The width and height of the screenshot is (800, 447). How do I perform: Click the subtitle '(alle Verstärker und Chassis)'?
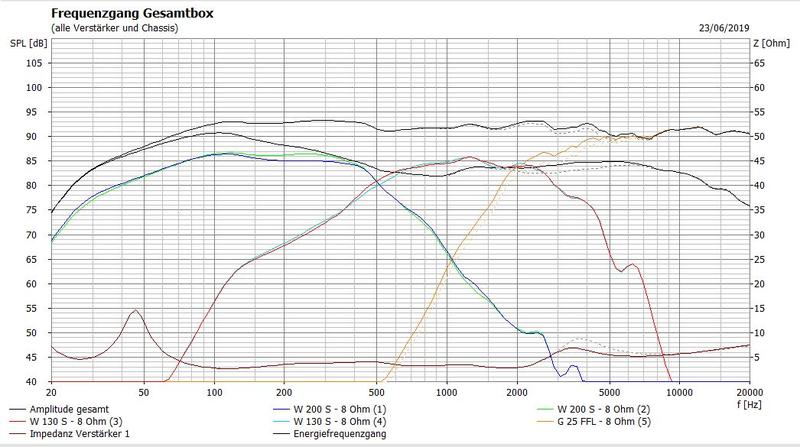pos(115,28)
